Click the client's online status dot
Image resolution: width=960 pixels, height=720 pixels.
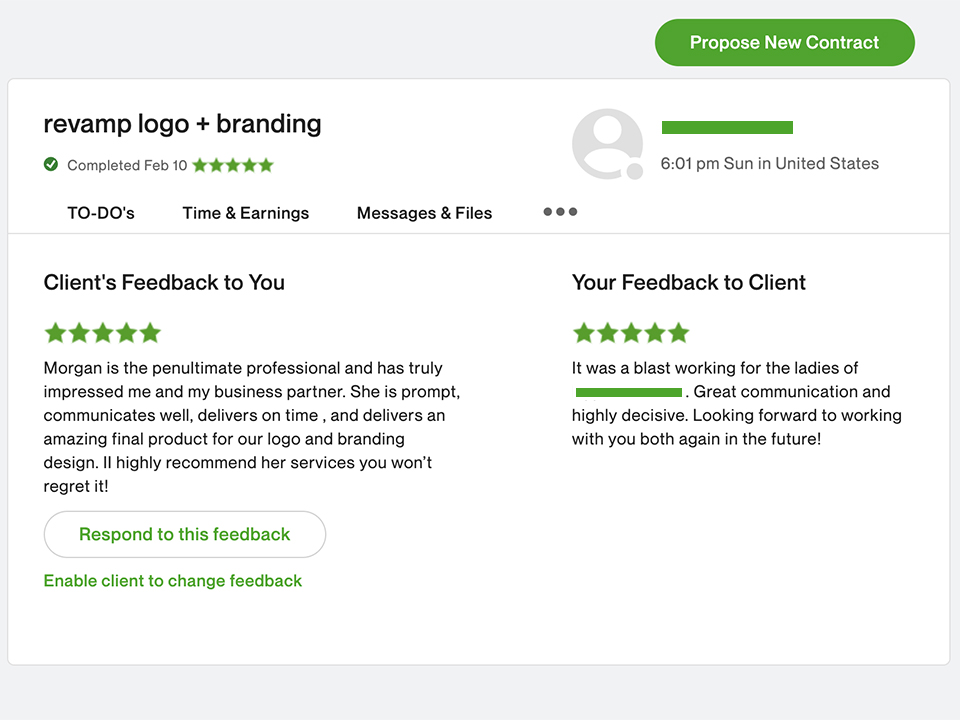[x=635, y=171]
